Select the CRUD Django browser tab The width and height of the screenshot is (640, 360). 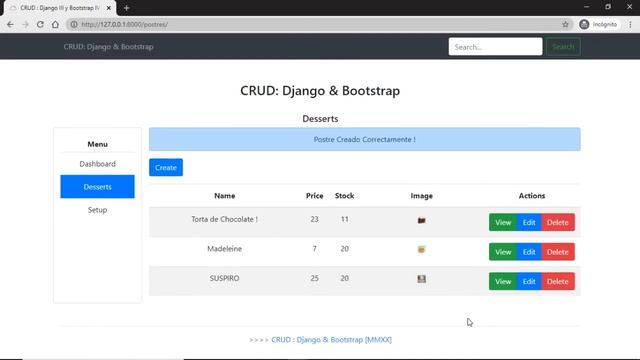click(60, 8)
